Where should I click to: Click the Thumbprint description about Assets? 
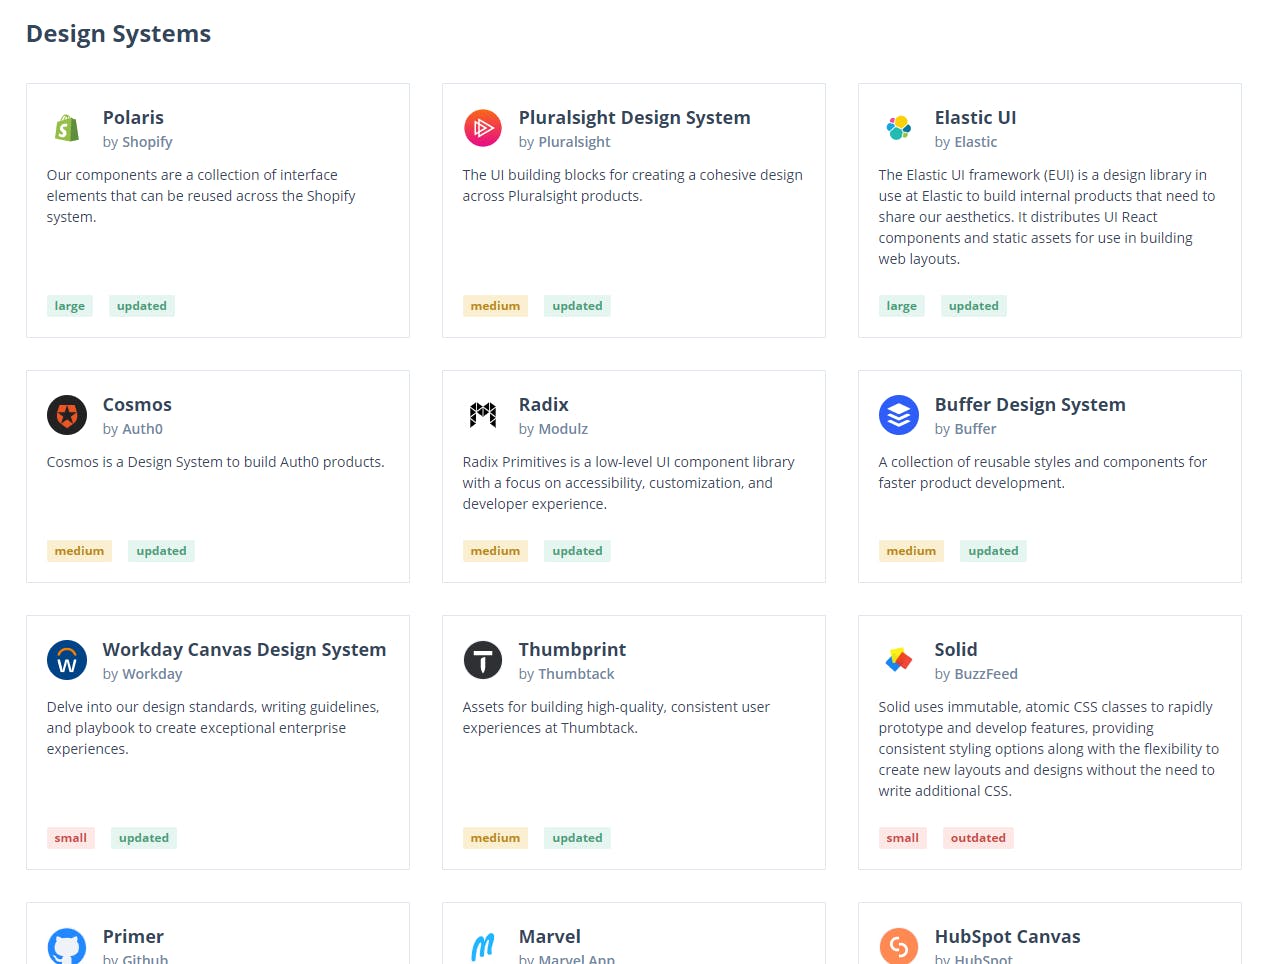[616, 717]
